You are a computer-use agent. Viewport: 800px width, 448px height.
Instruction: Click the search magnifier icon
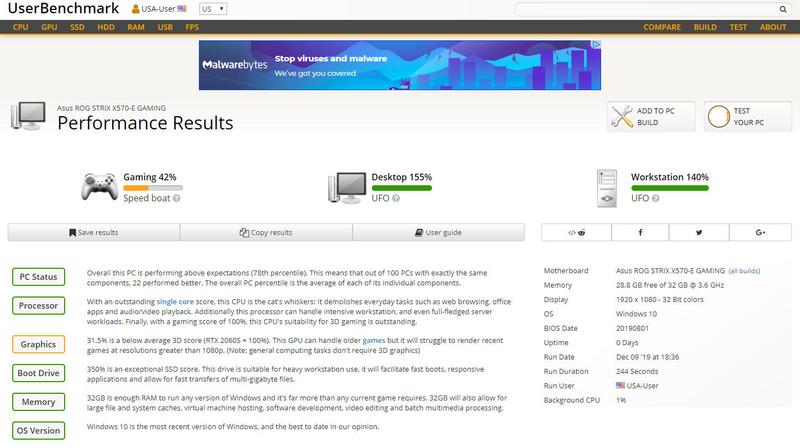click(x=782, y=9)
